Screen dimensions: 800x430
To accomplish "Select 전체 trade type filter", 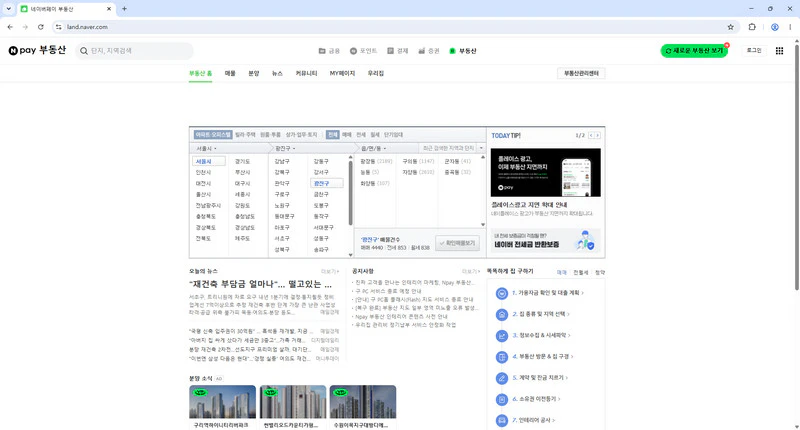I will (333, 135).
